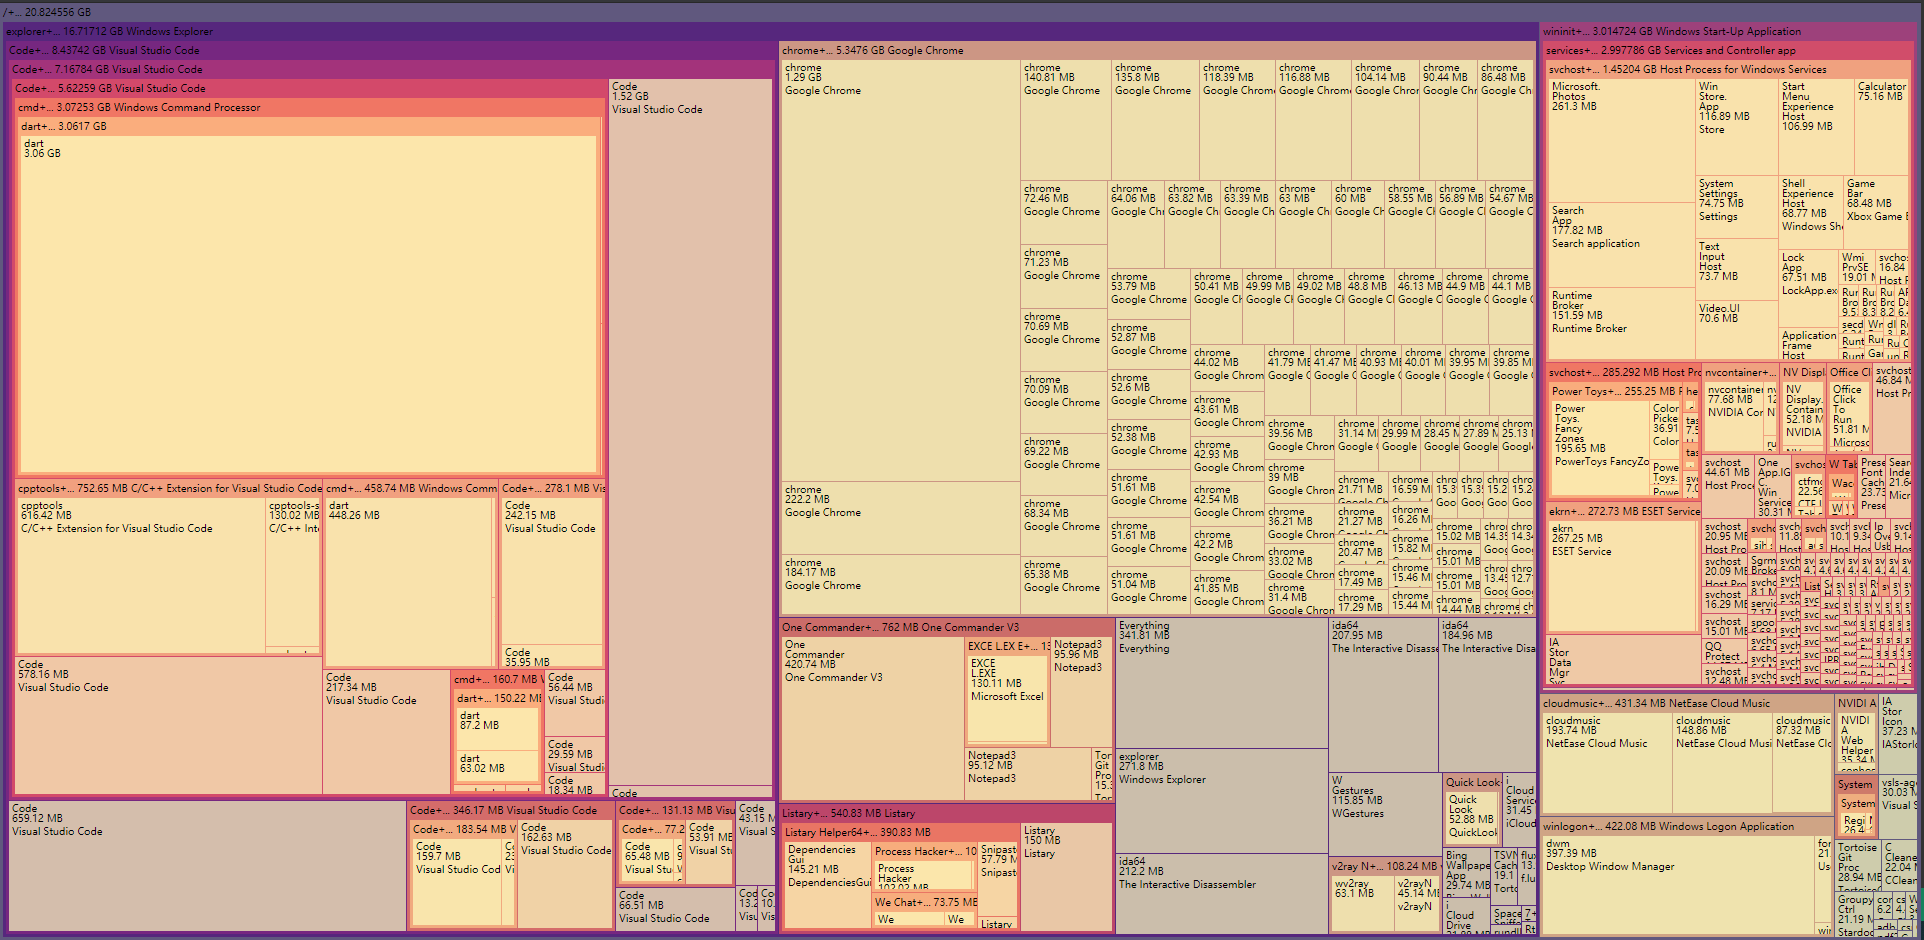Select Start Menu Experience Host 106.99 MB cell
This screenshot has height=940, width=1924.
tap(1815, 125)
